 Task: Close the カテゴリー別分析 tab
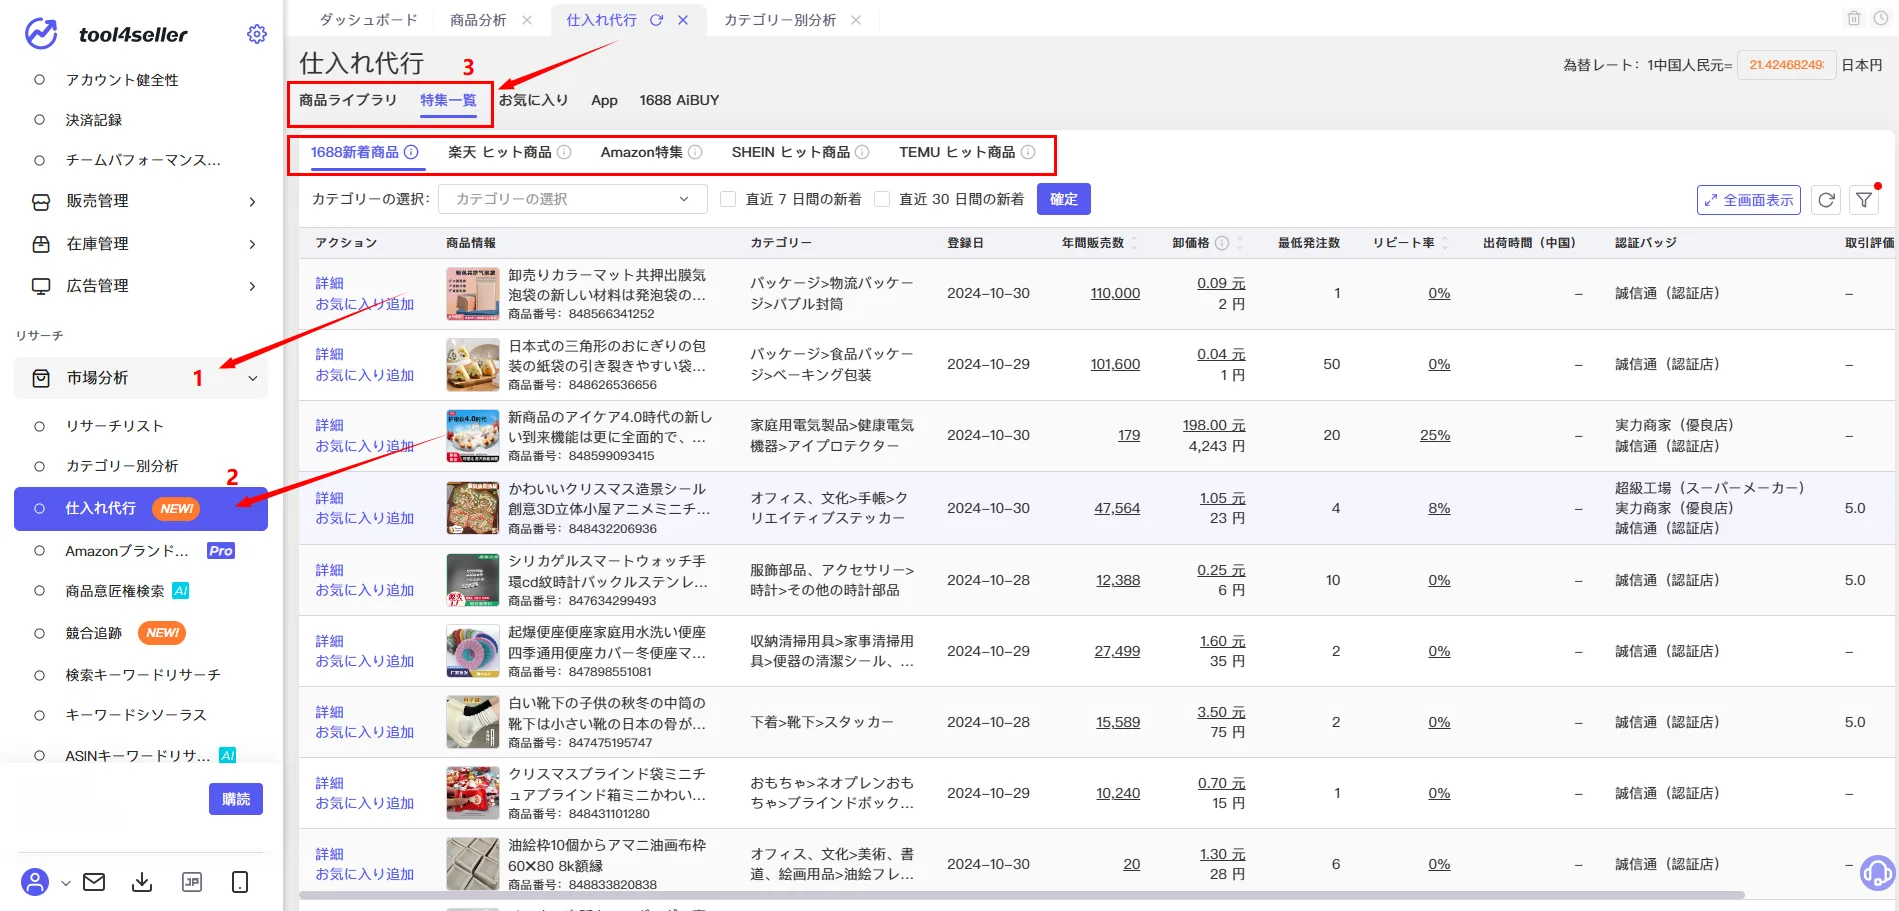[856, 20]
